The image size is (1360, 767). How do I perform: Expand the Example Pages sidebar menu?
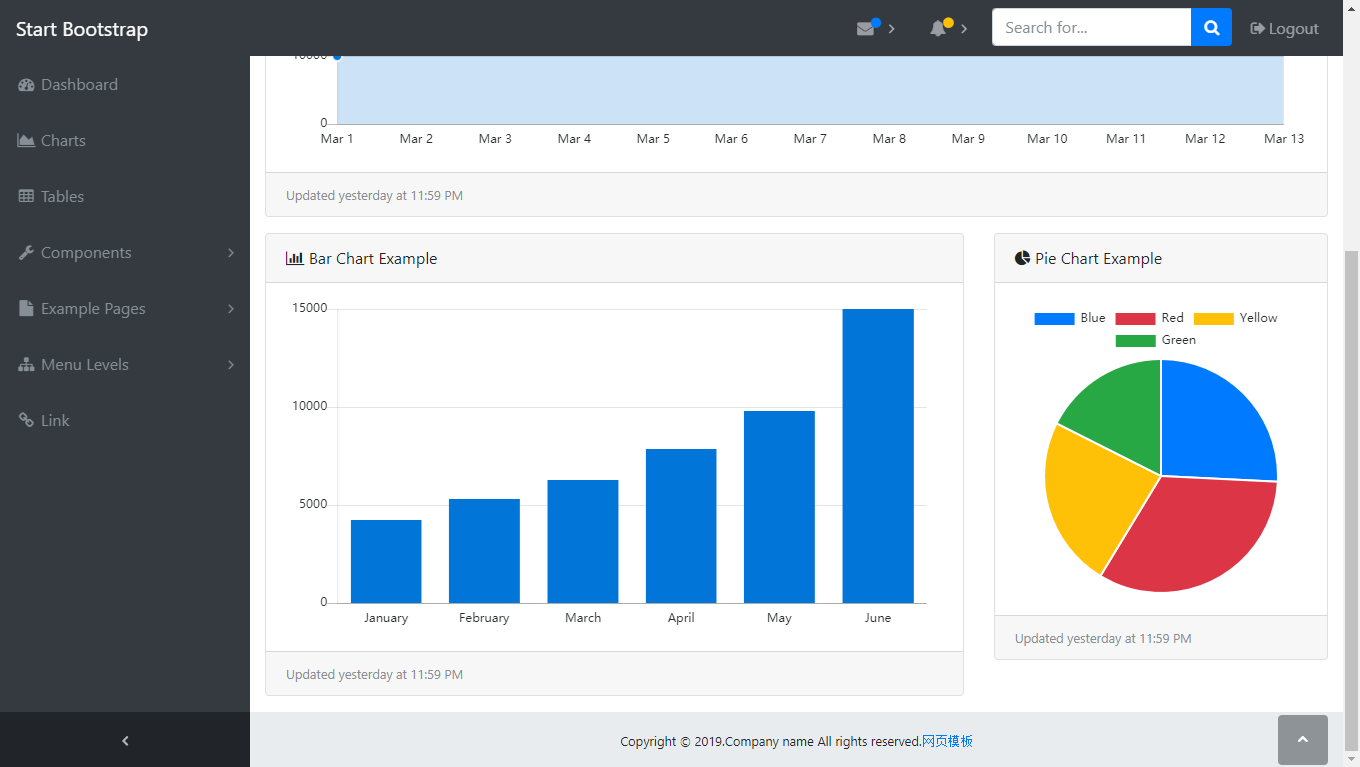pyautogui.click(x=125, y=309)
